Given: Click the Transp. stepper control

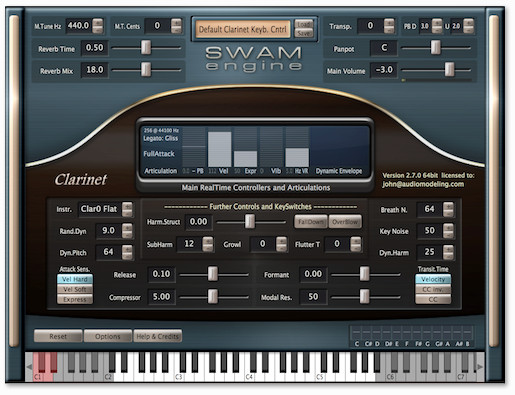Looking at the screenshot, I should [x=389, y=26].
